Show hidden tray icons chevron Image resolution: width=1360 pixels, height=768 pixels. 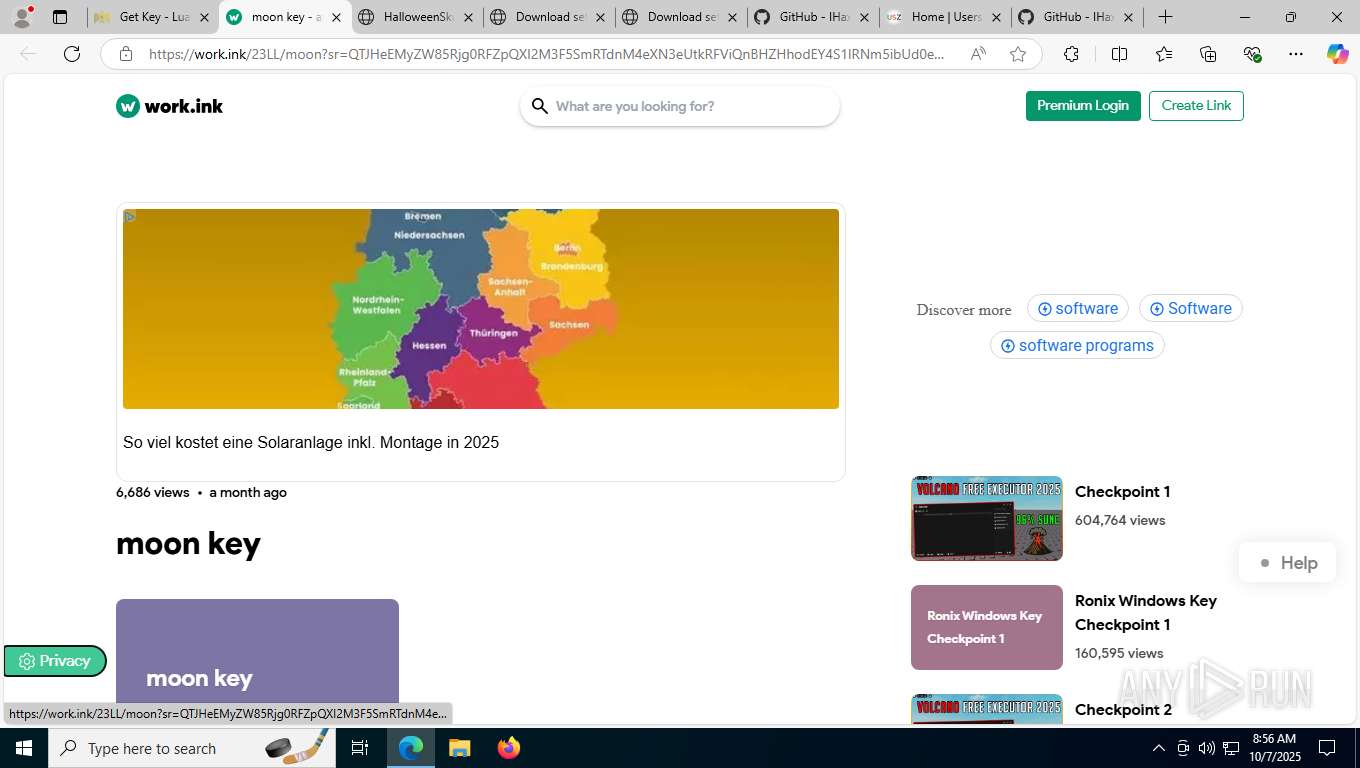click(x=1159, y=748)
